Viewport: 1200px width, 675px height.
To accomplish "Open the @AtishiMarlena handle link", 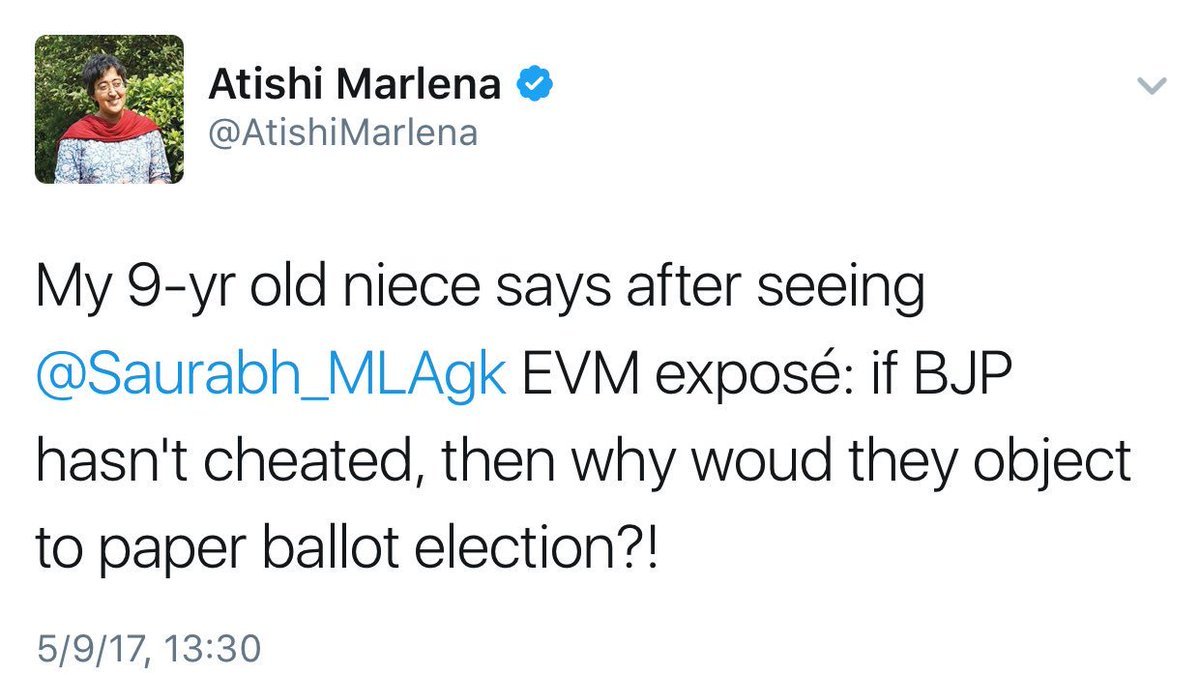I will [342, 133].
